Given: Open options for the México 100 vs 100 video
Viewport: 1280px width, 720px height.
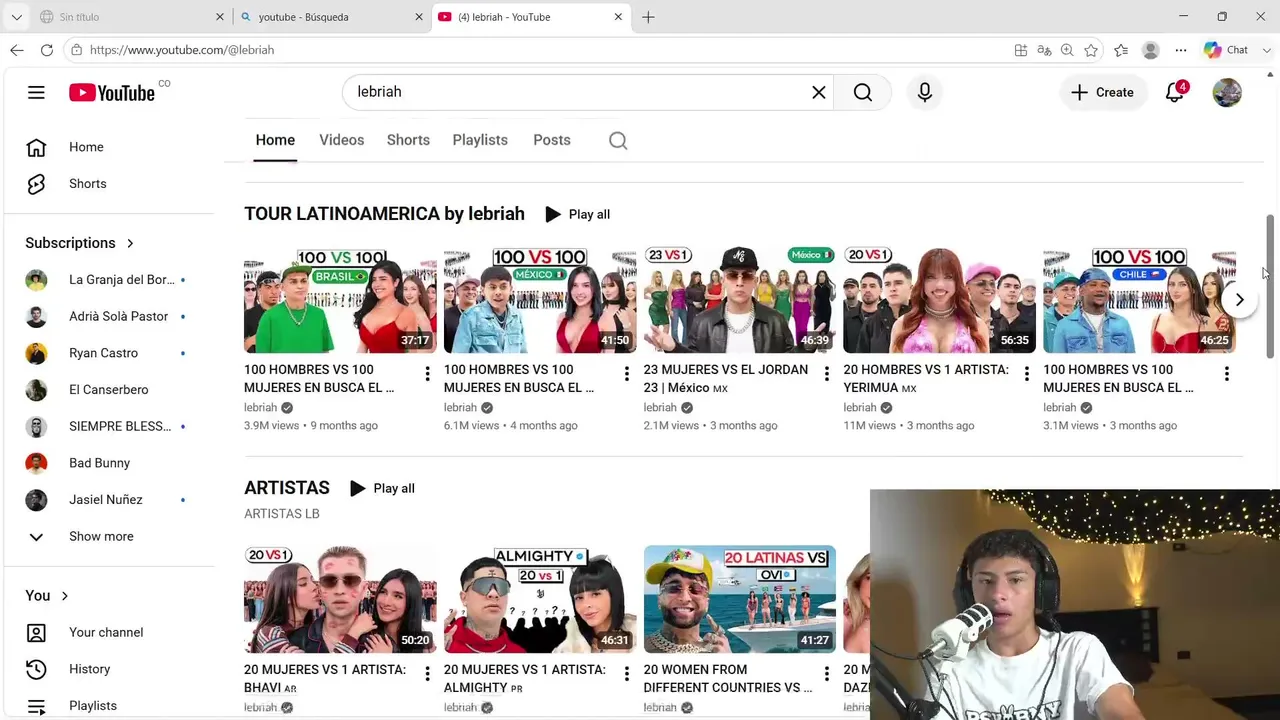Looking at the screenshot, I should (x=627, y=374).
